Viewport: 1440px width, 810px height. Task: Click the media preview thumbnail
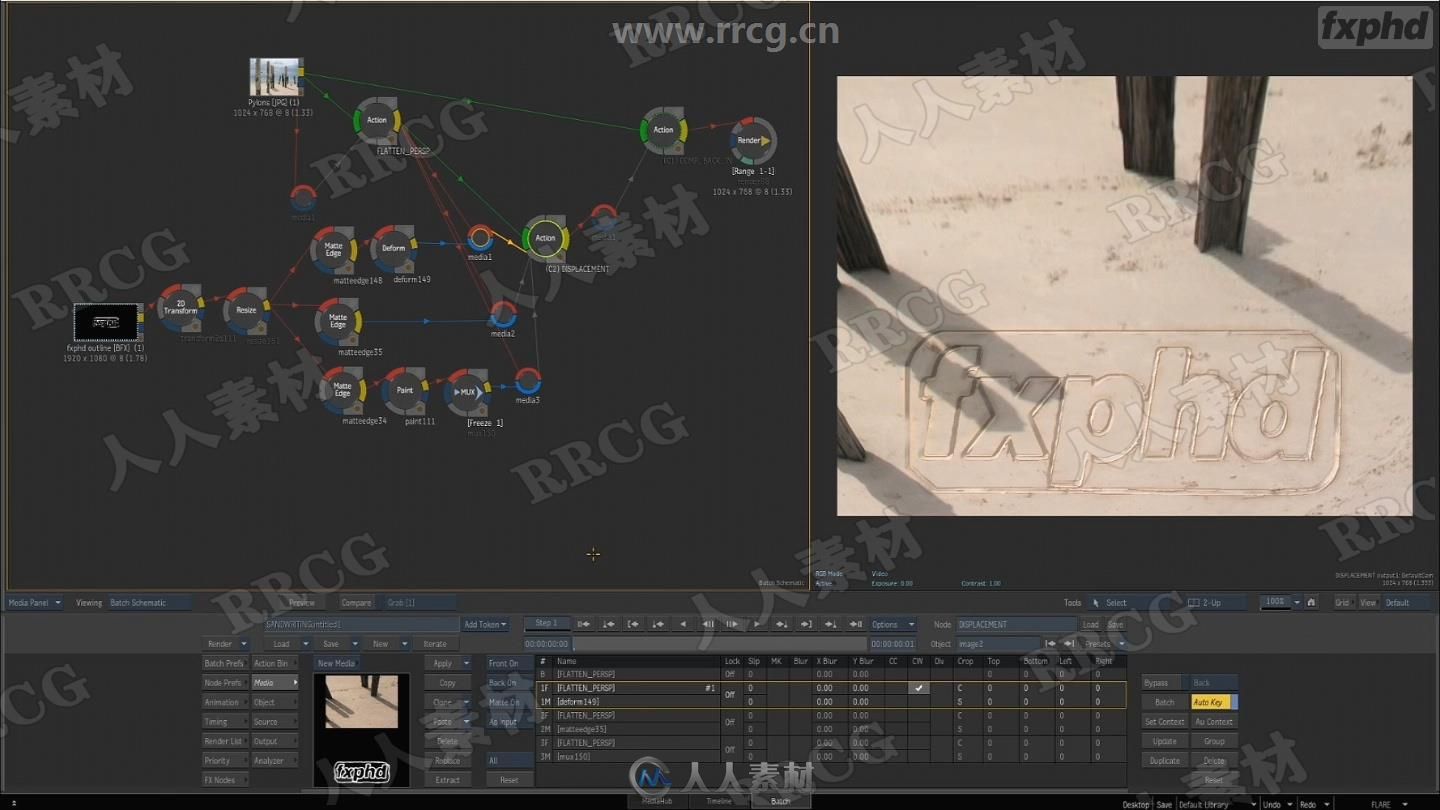[361, 728]
